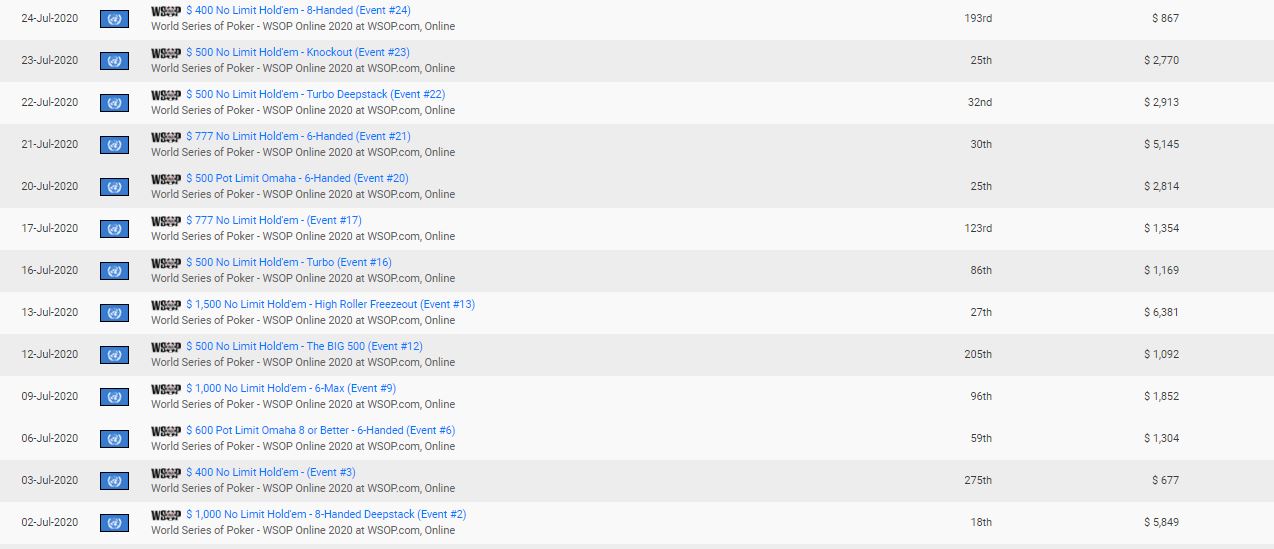Select the date 24-Jul-2020

pos(50,18)
